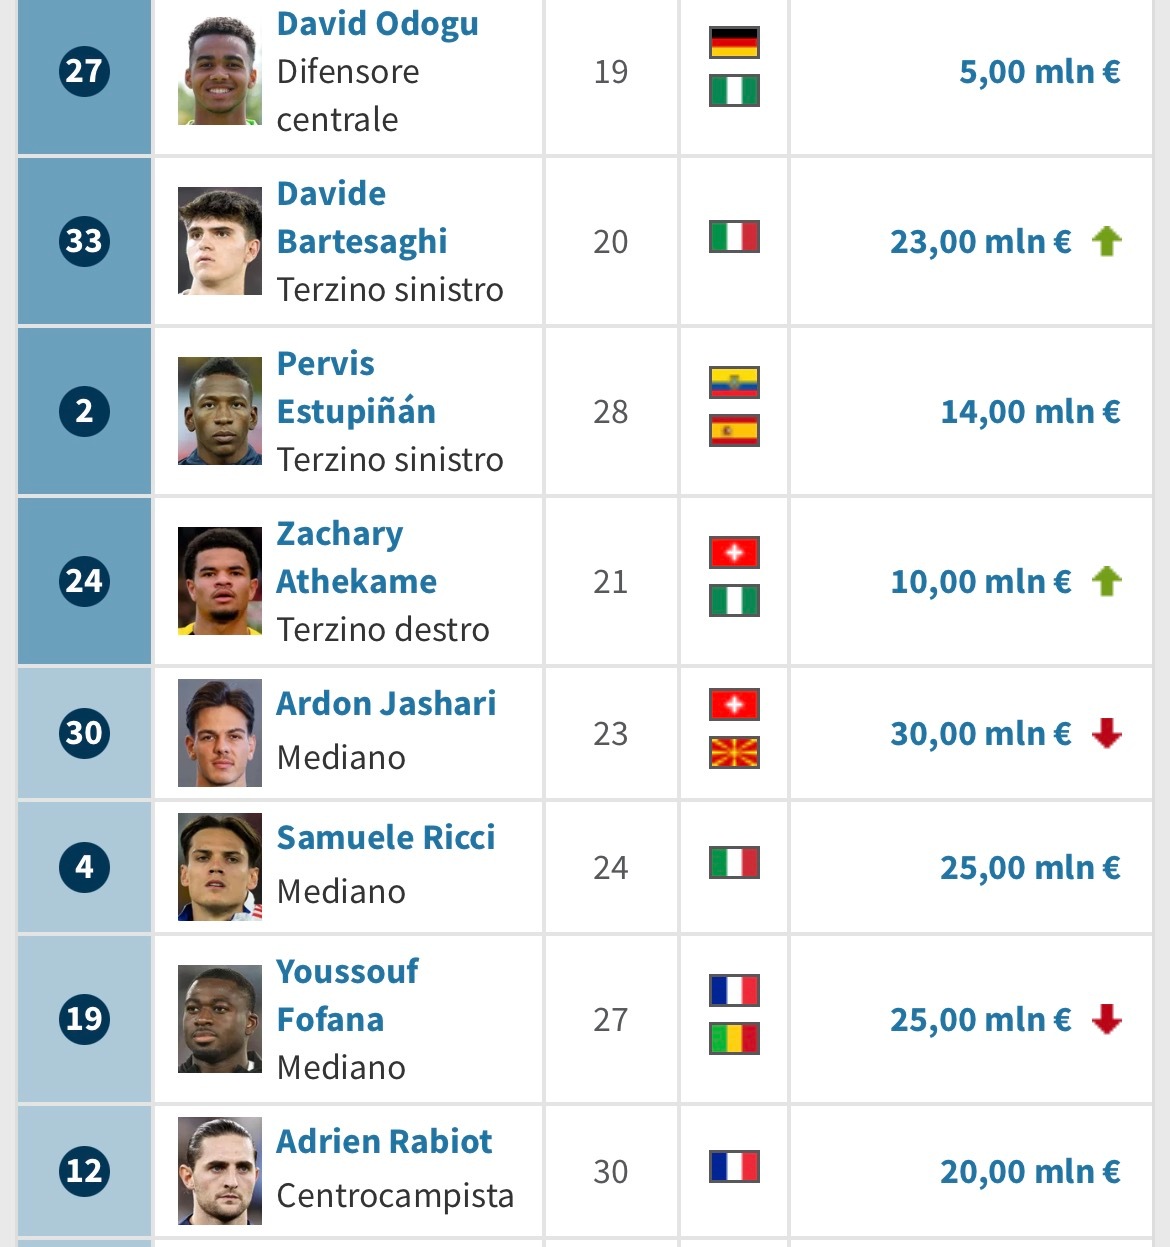
Task: Click Pervis Estupiñán's 14,00 mln € value
Action: coord(1030,411)
